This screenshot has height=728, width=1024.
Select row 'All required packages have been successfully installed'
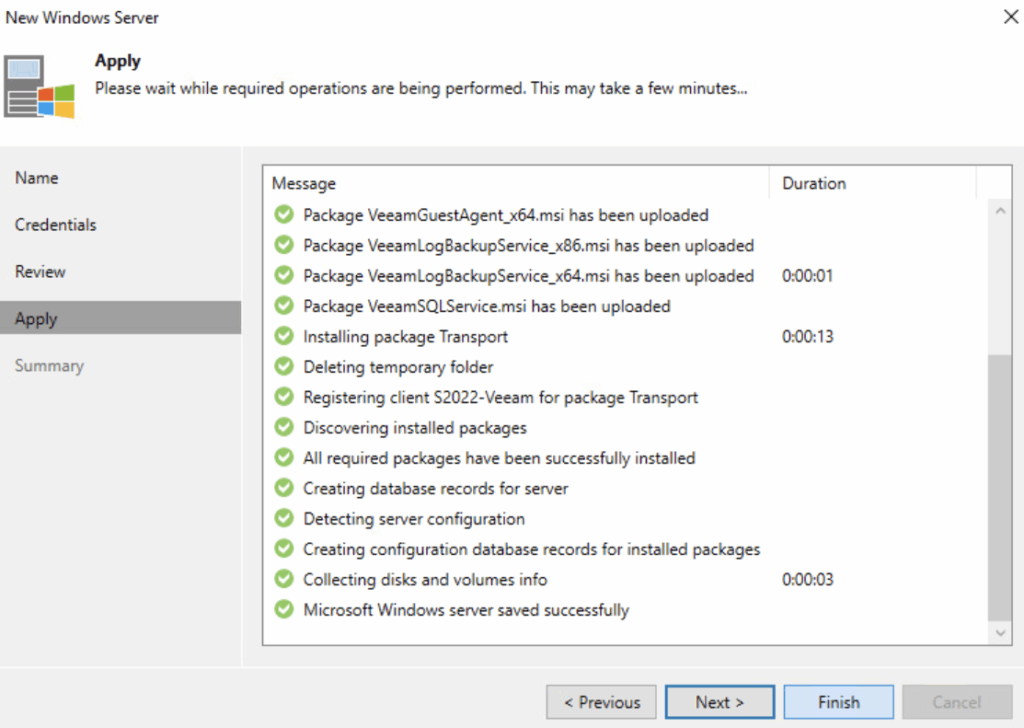[626, 458]
